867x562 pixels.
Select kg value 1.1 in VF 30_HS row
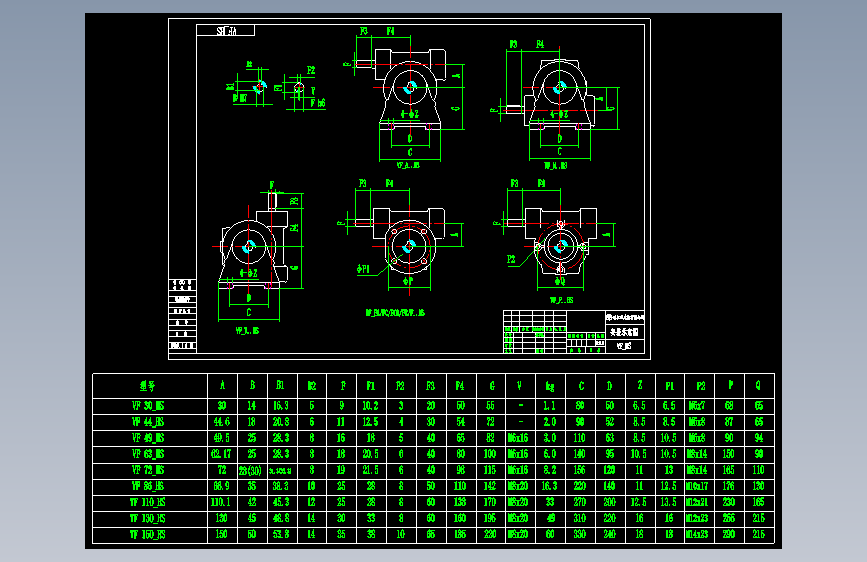point(549,406)
